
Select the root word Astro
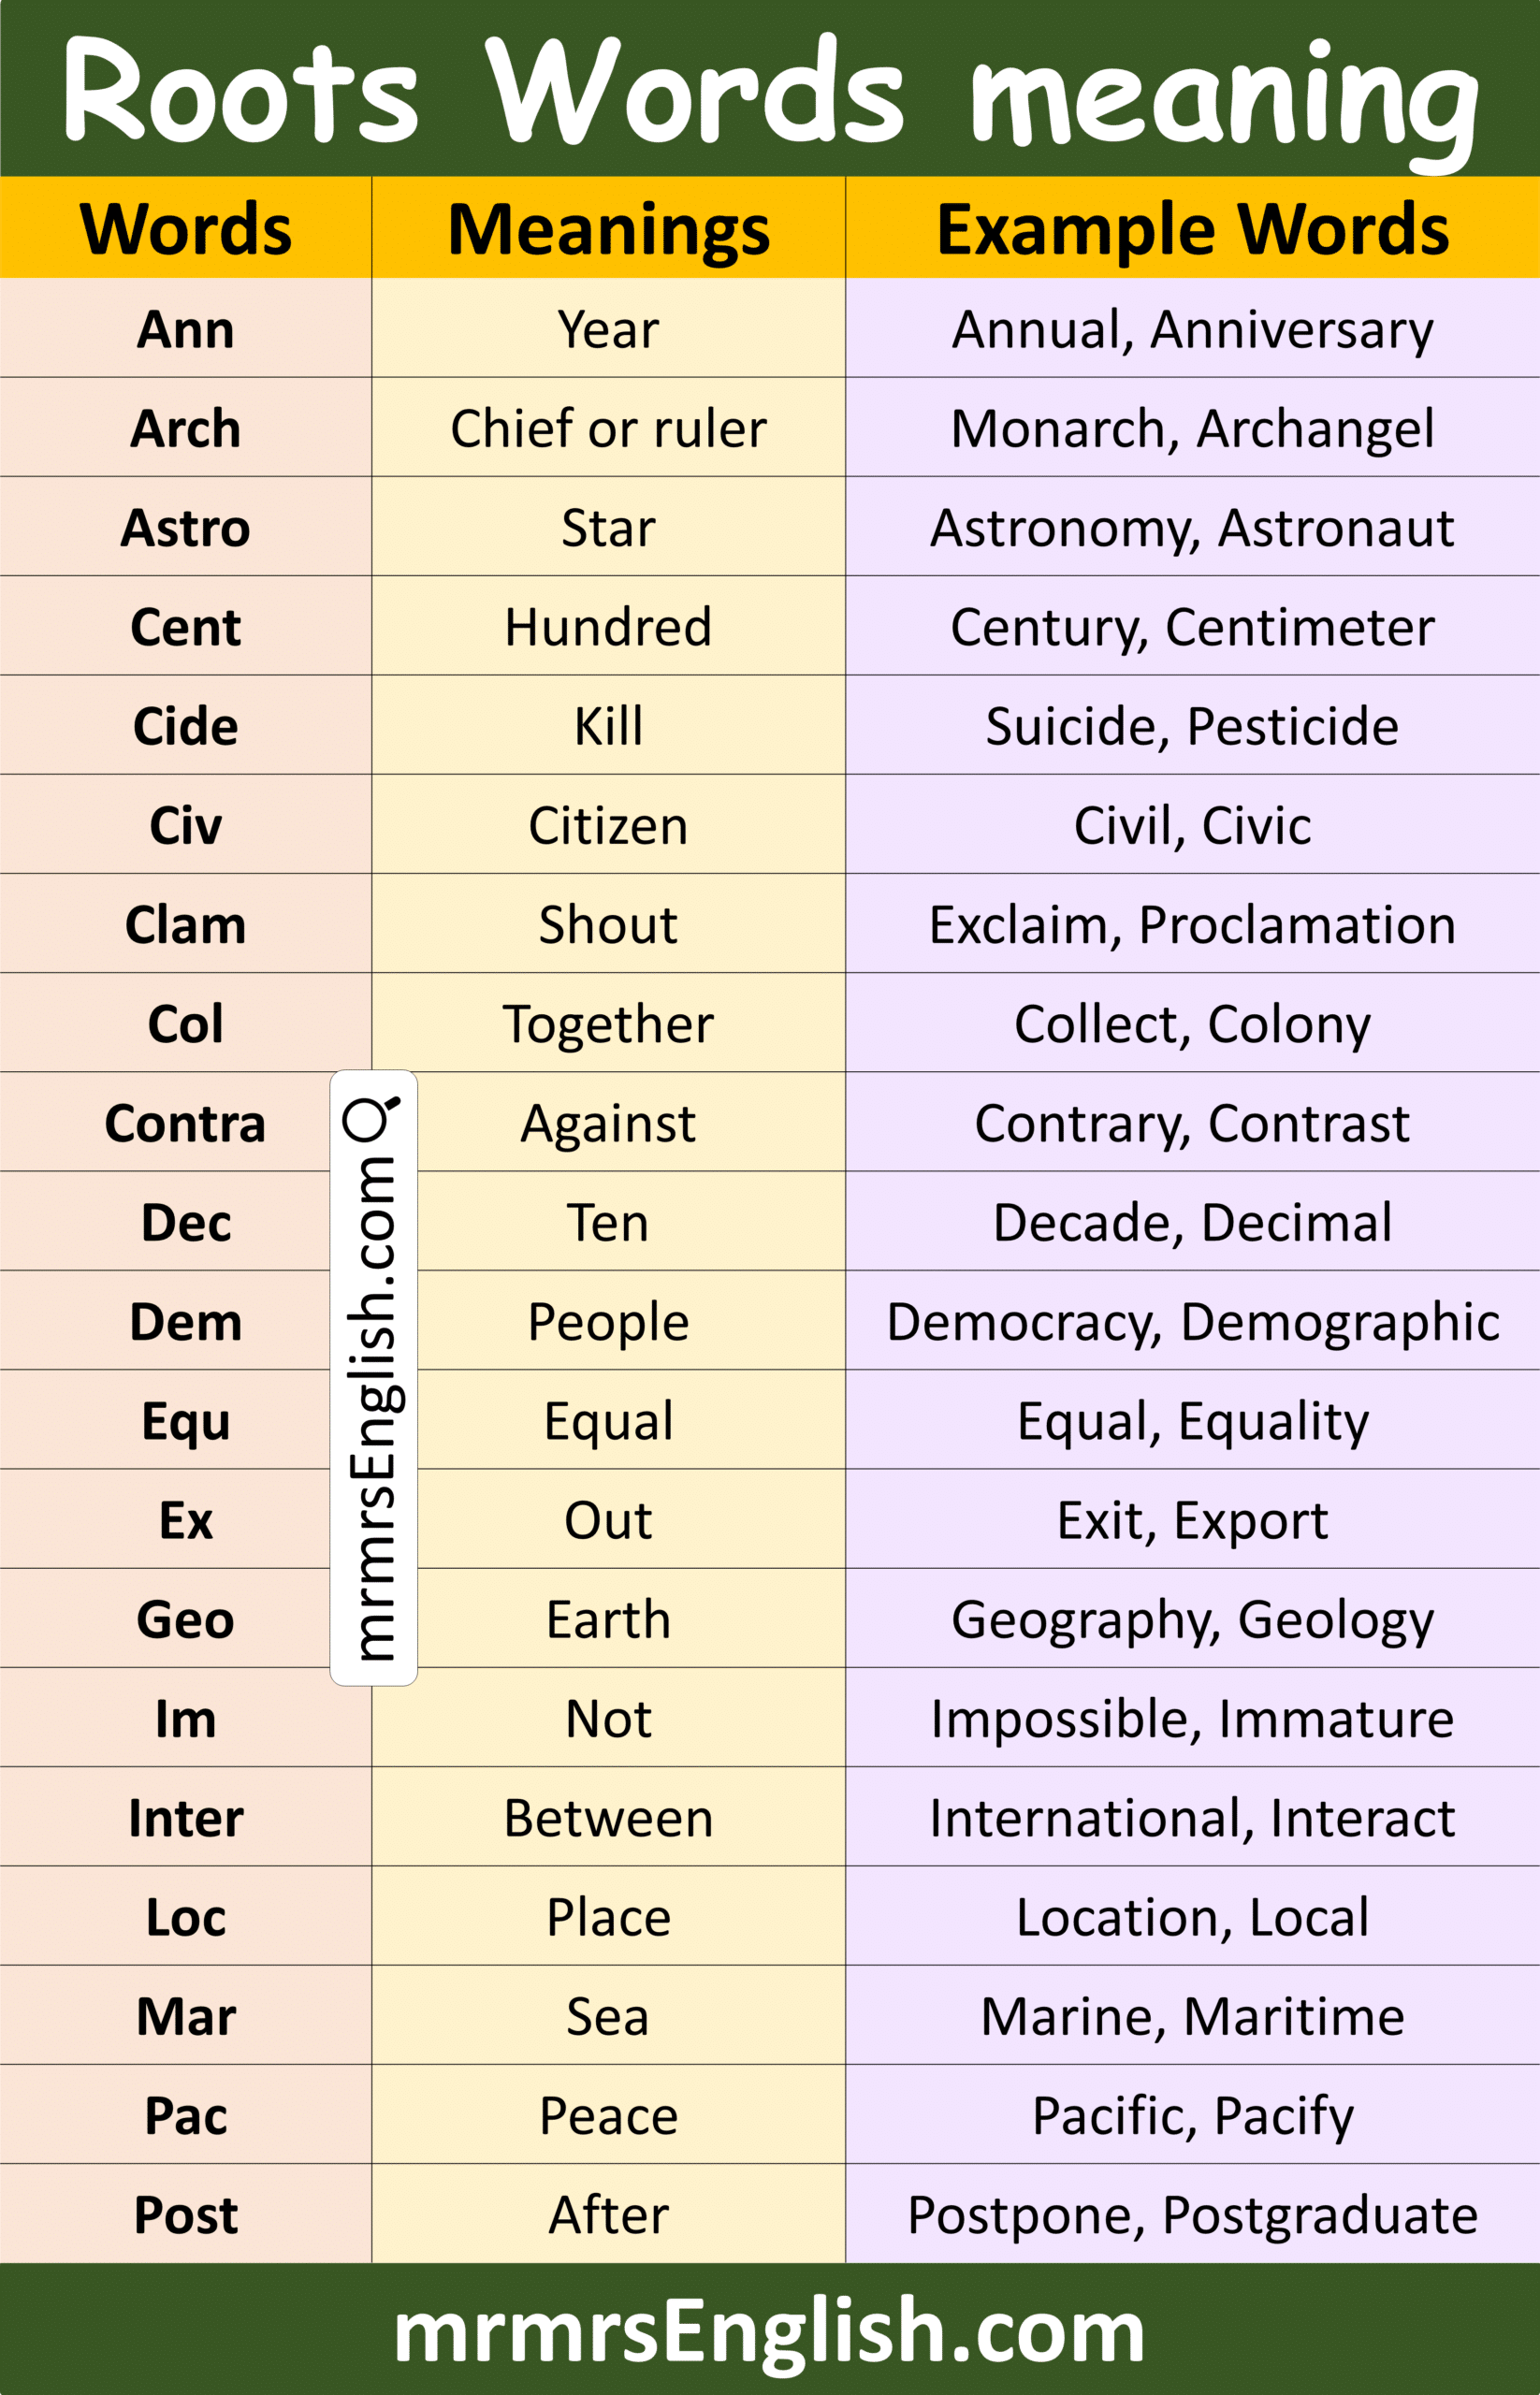tap(186, 527)
